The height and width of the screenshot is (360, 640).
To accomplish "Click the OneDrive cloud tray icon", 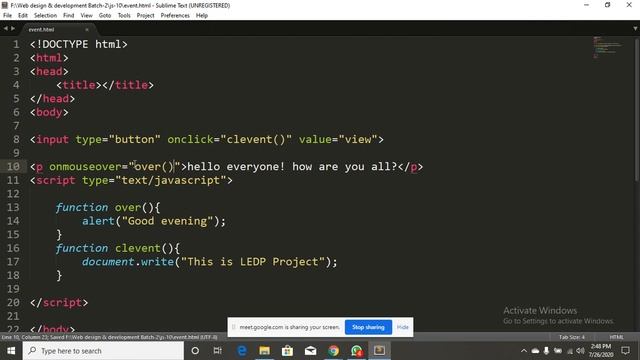I will pos(535,351).
